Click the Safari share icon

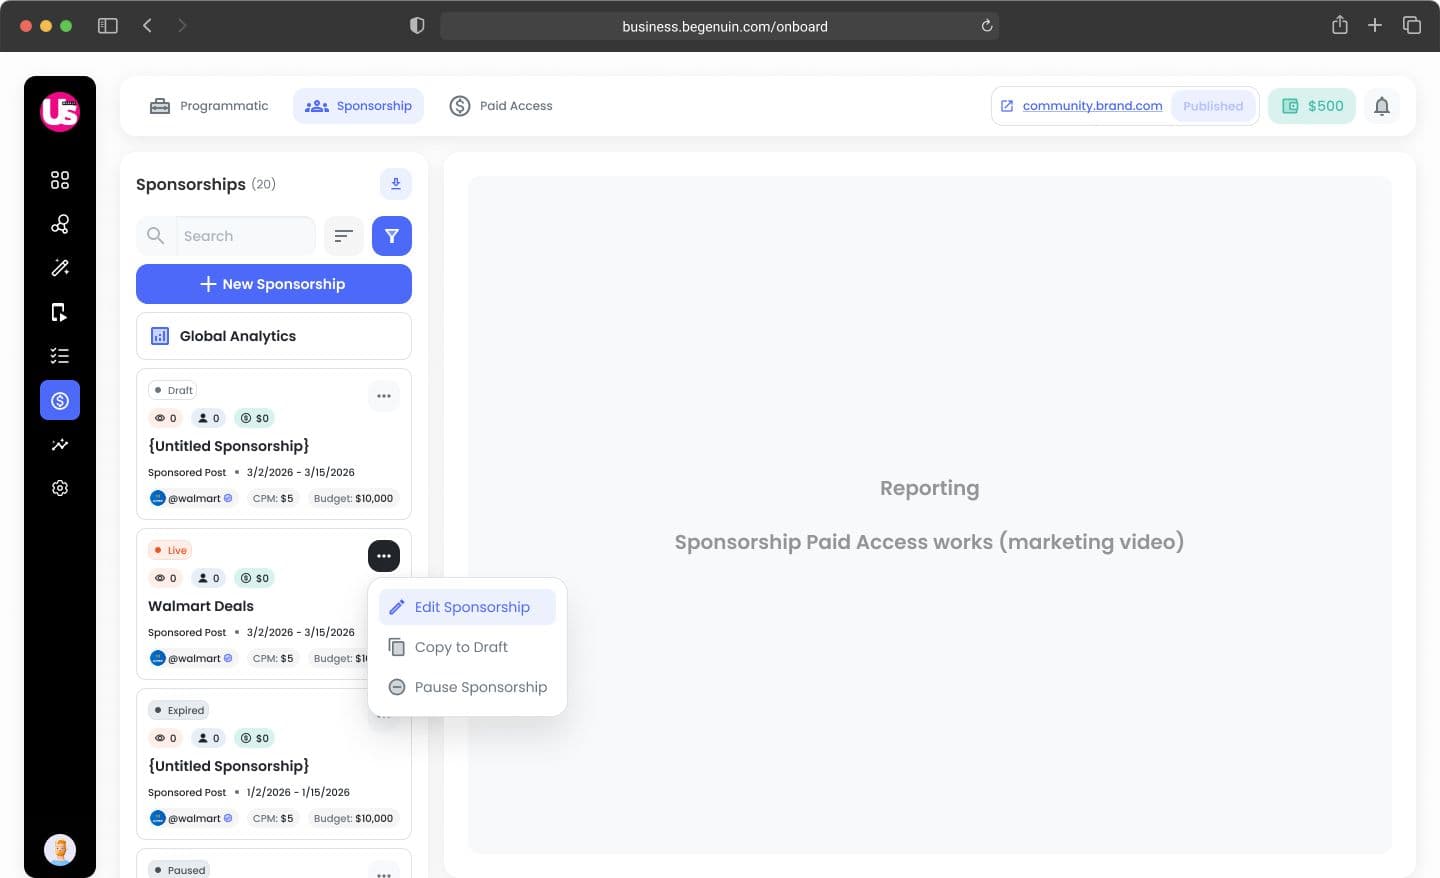(1340, 25)
